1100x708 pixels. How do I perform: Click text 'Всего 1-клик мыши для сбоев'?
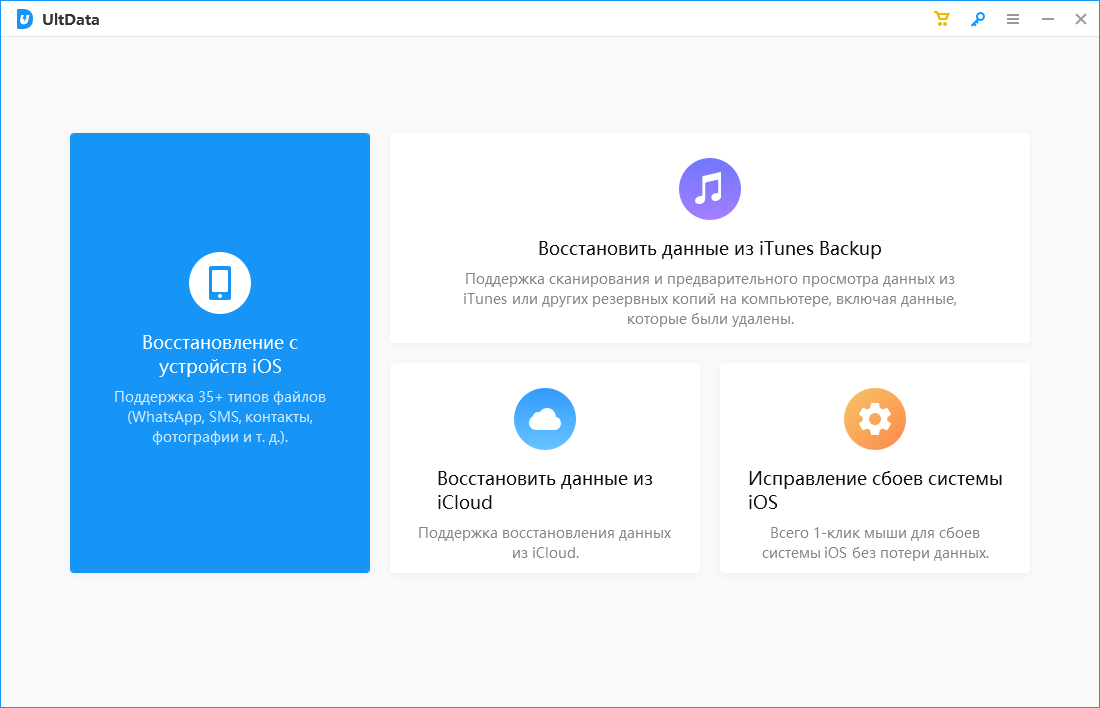(875, 533)
